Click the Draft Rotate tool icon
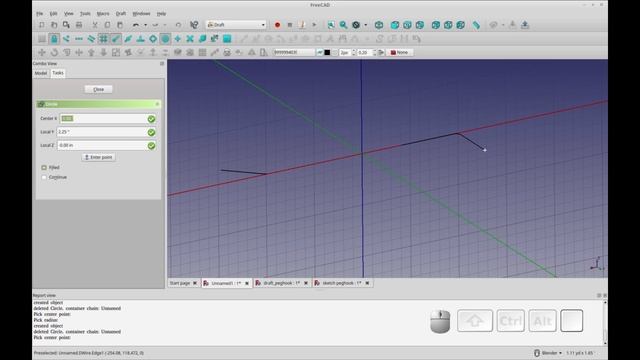The height and width of the screenshot is (360, 640). tap(54, 52)
